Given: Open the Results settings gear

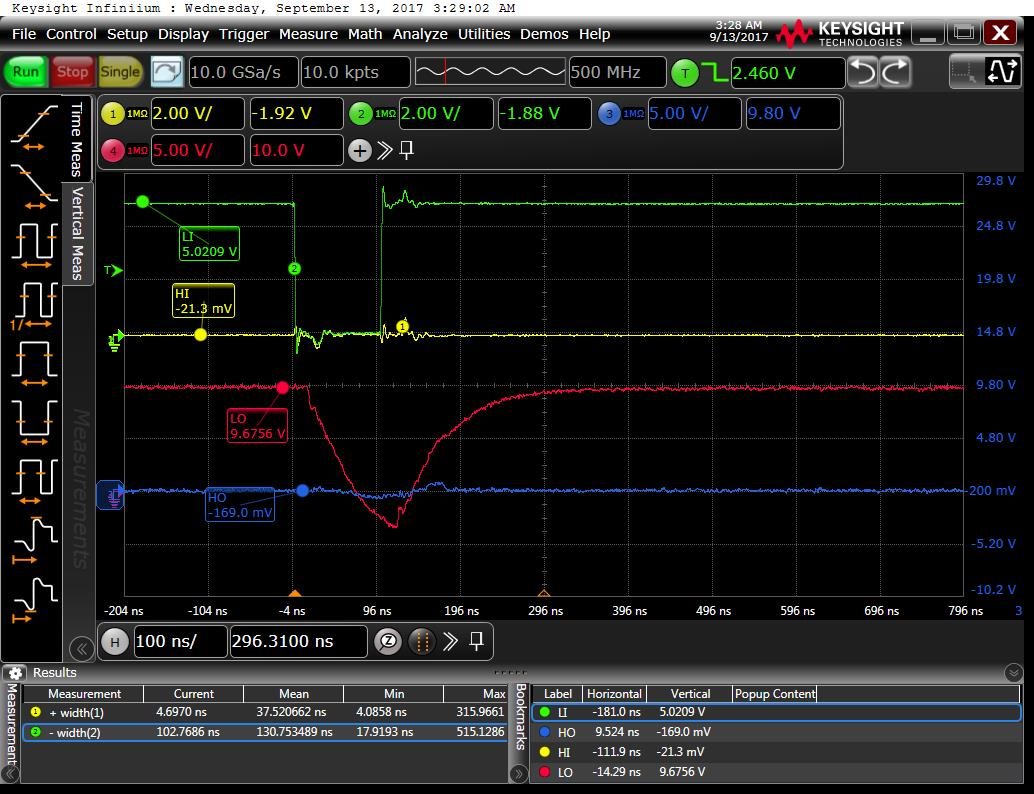Looking at the screenshot, I should click(x=15, y=673).
